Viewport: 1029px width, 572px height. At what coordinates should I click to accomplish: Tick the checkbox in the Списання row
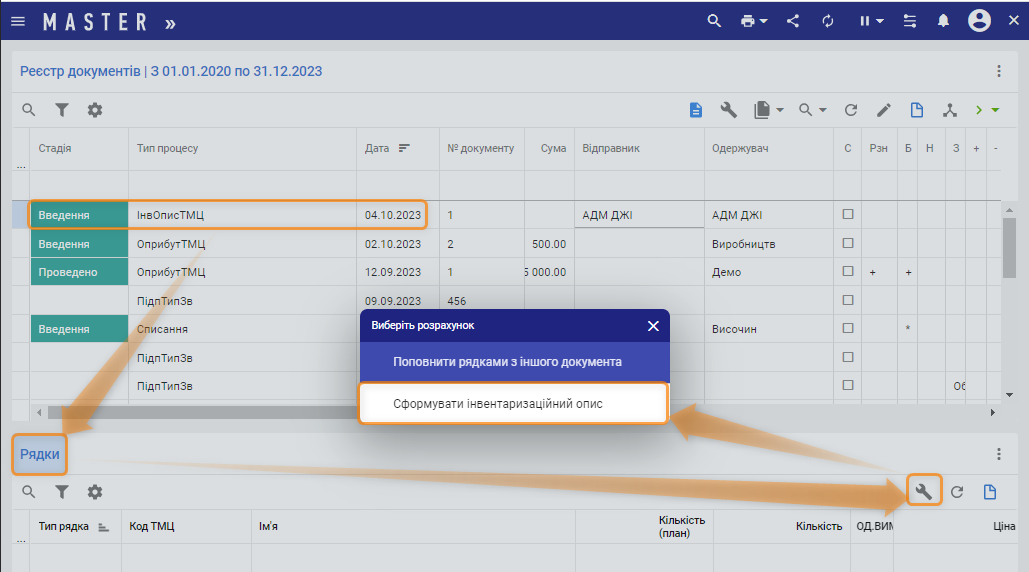pos(848,328)
